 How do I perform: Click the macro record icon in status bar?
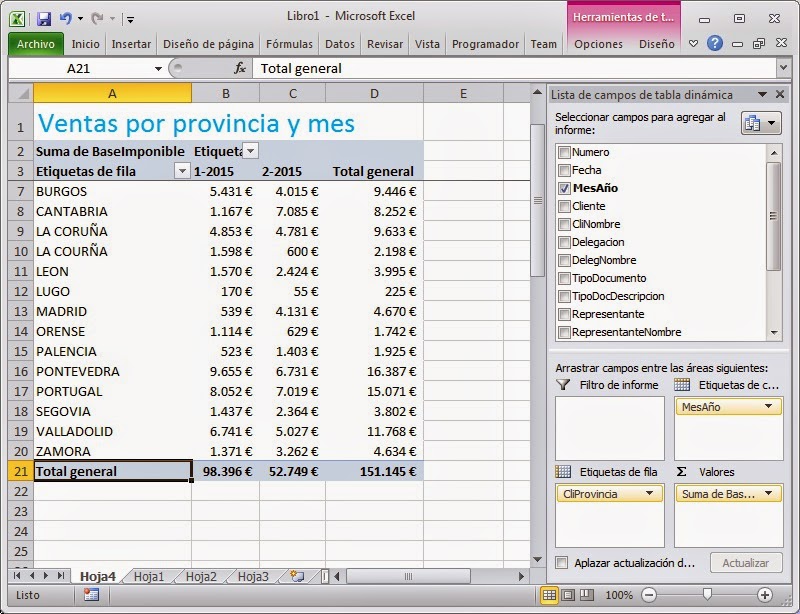tap(91, 595)
